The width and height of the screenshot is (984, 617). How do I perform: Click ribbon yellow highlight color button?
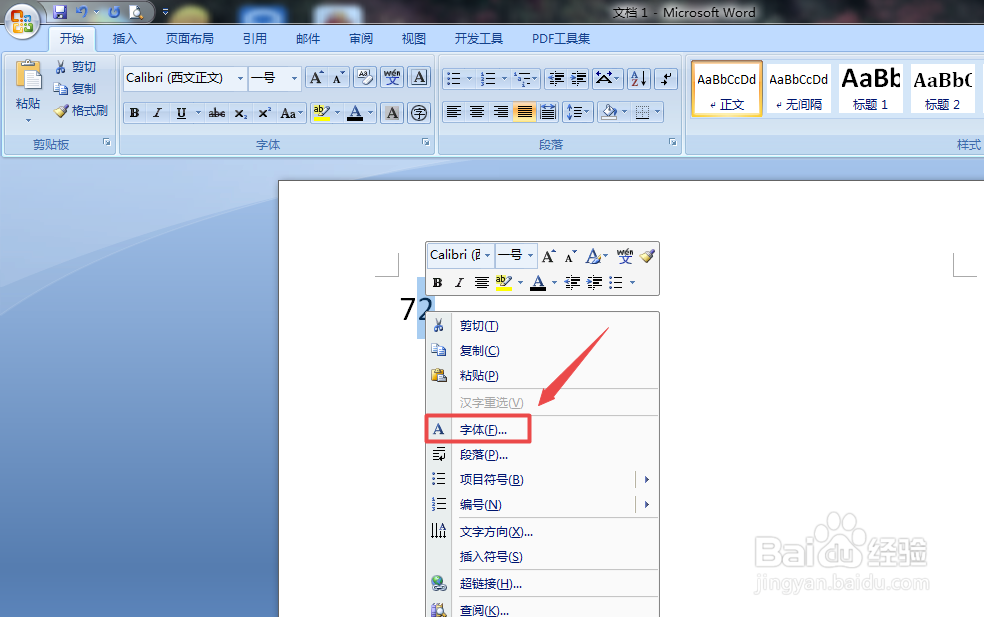point(321,113)
